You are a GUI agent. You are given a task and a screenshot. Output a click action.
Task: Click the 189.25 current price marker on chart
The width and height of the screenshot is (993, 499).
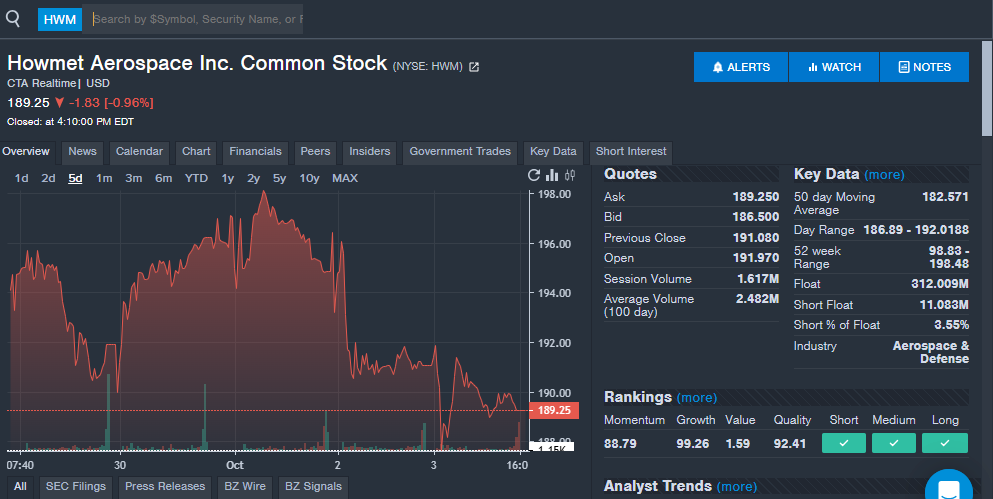(x=555, y=410)
